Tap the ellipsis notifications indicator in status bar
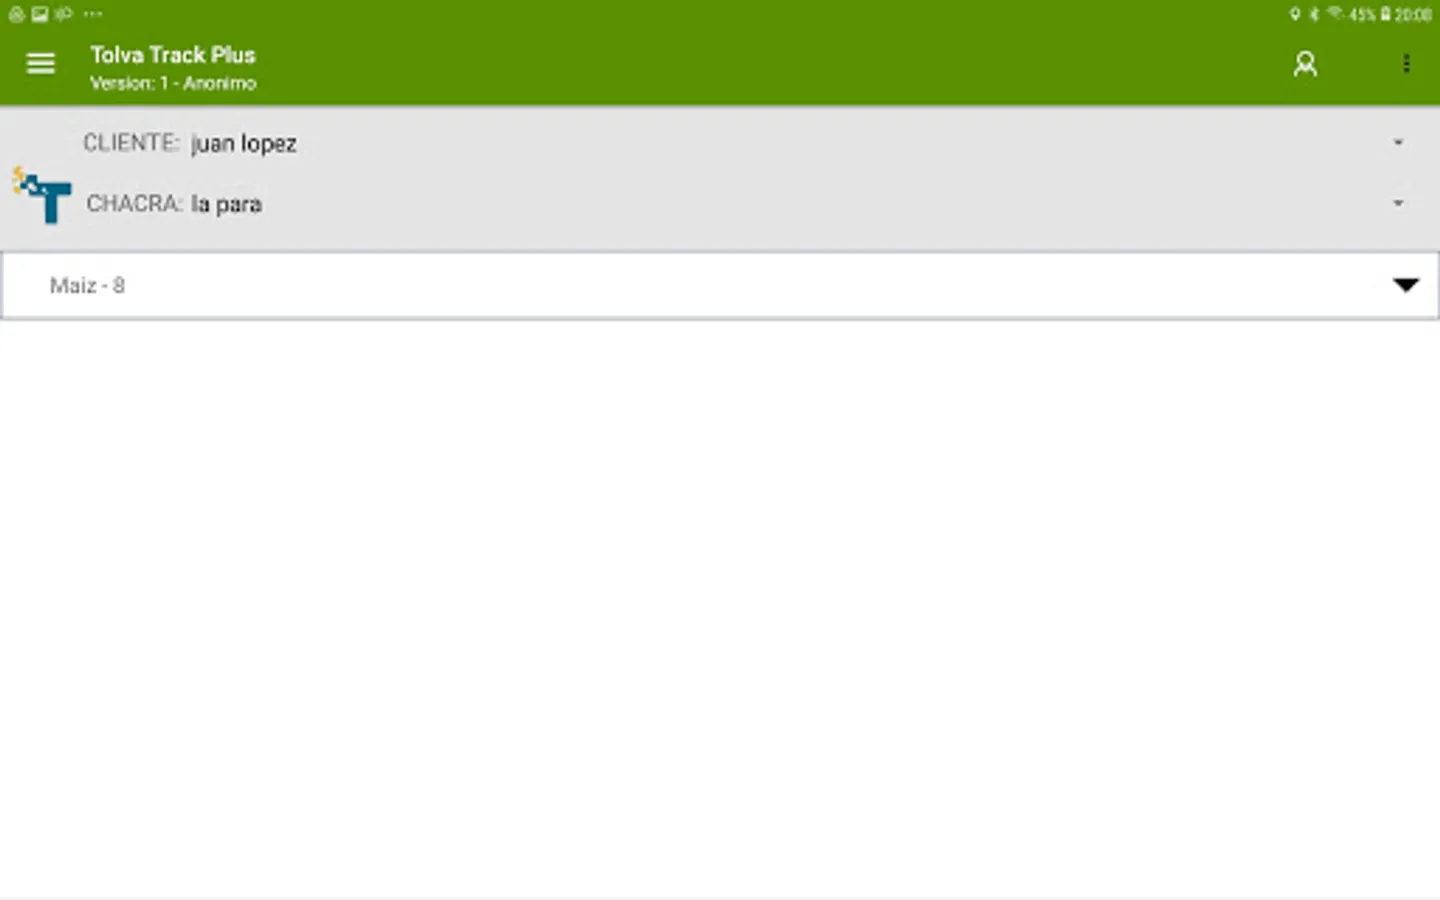Viewport: 1440px width, 900px height. click(x=93, y=14)
